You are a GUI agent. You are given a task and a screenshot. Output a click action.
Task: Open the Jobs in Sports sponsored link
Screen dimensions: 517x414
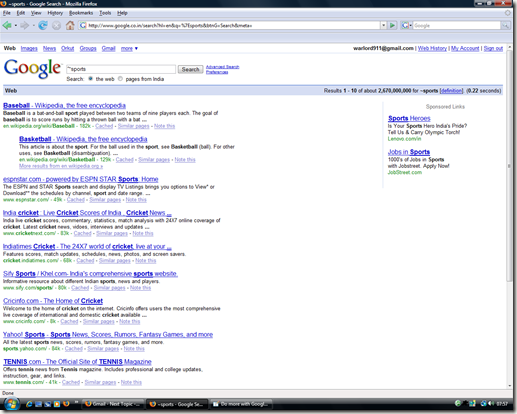pyautogui.click(x=409, y=152)
